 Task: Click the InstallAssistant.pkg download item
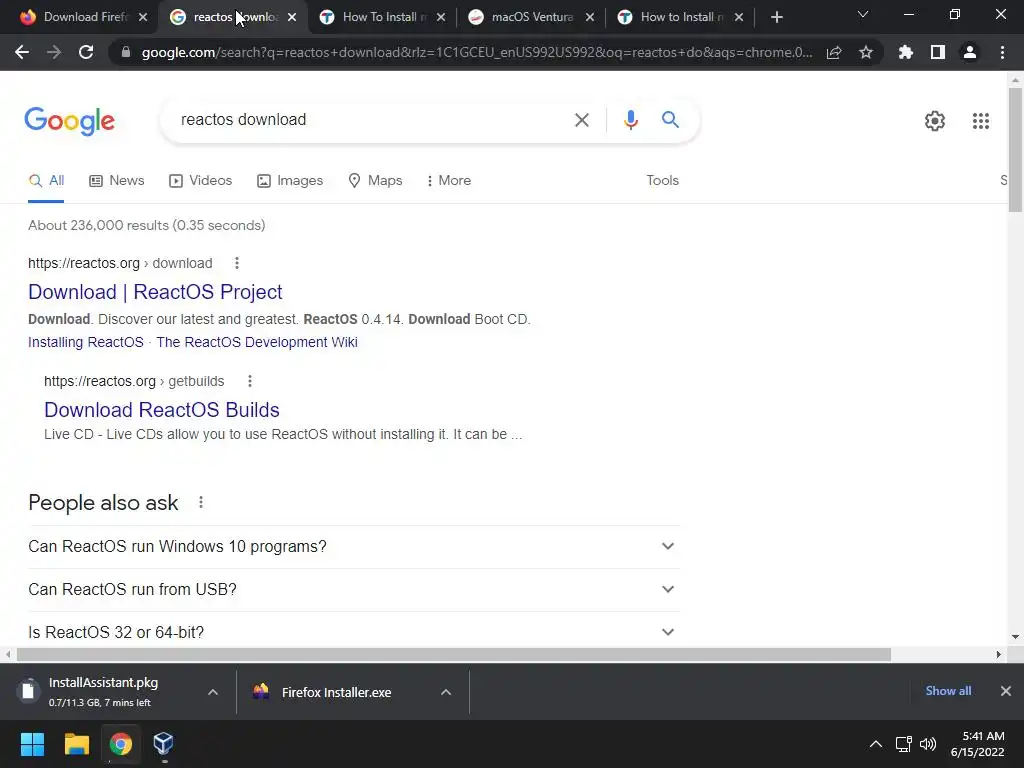pyautogui.click(x=104, y=692)
